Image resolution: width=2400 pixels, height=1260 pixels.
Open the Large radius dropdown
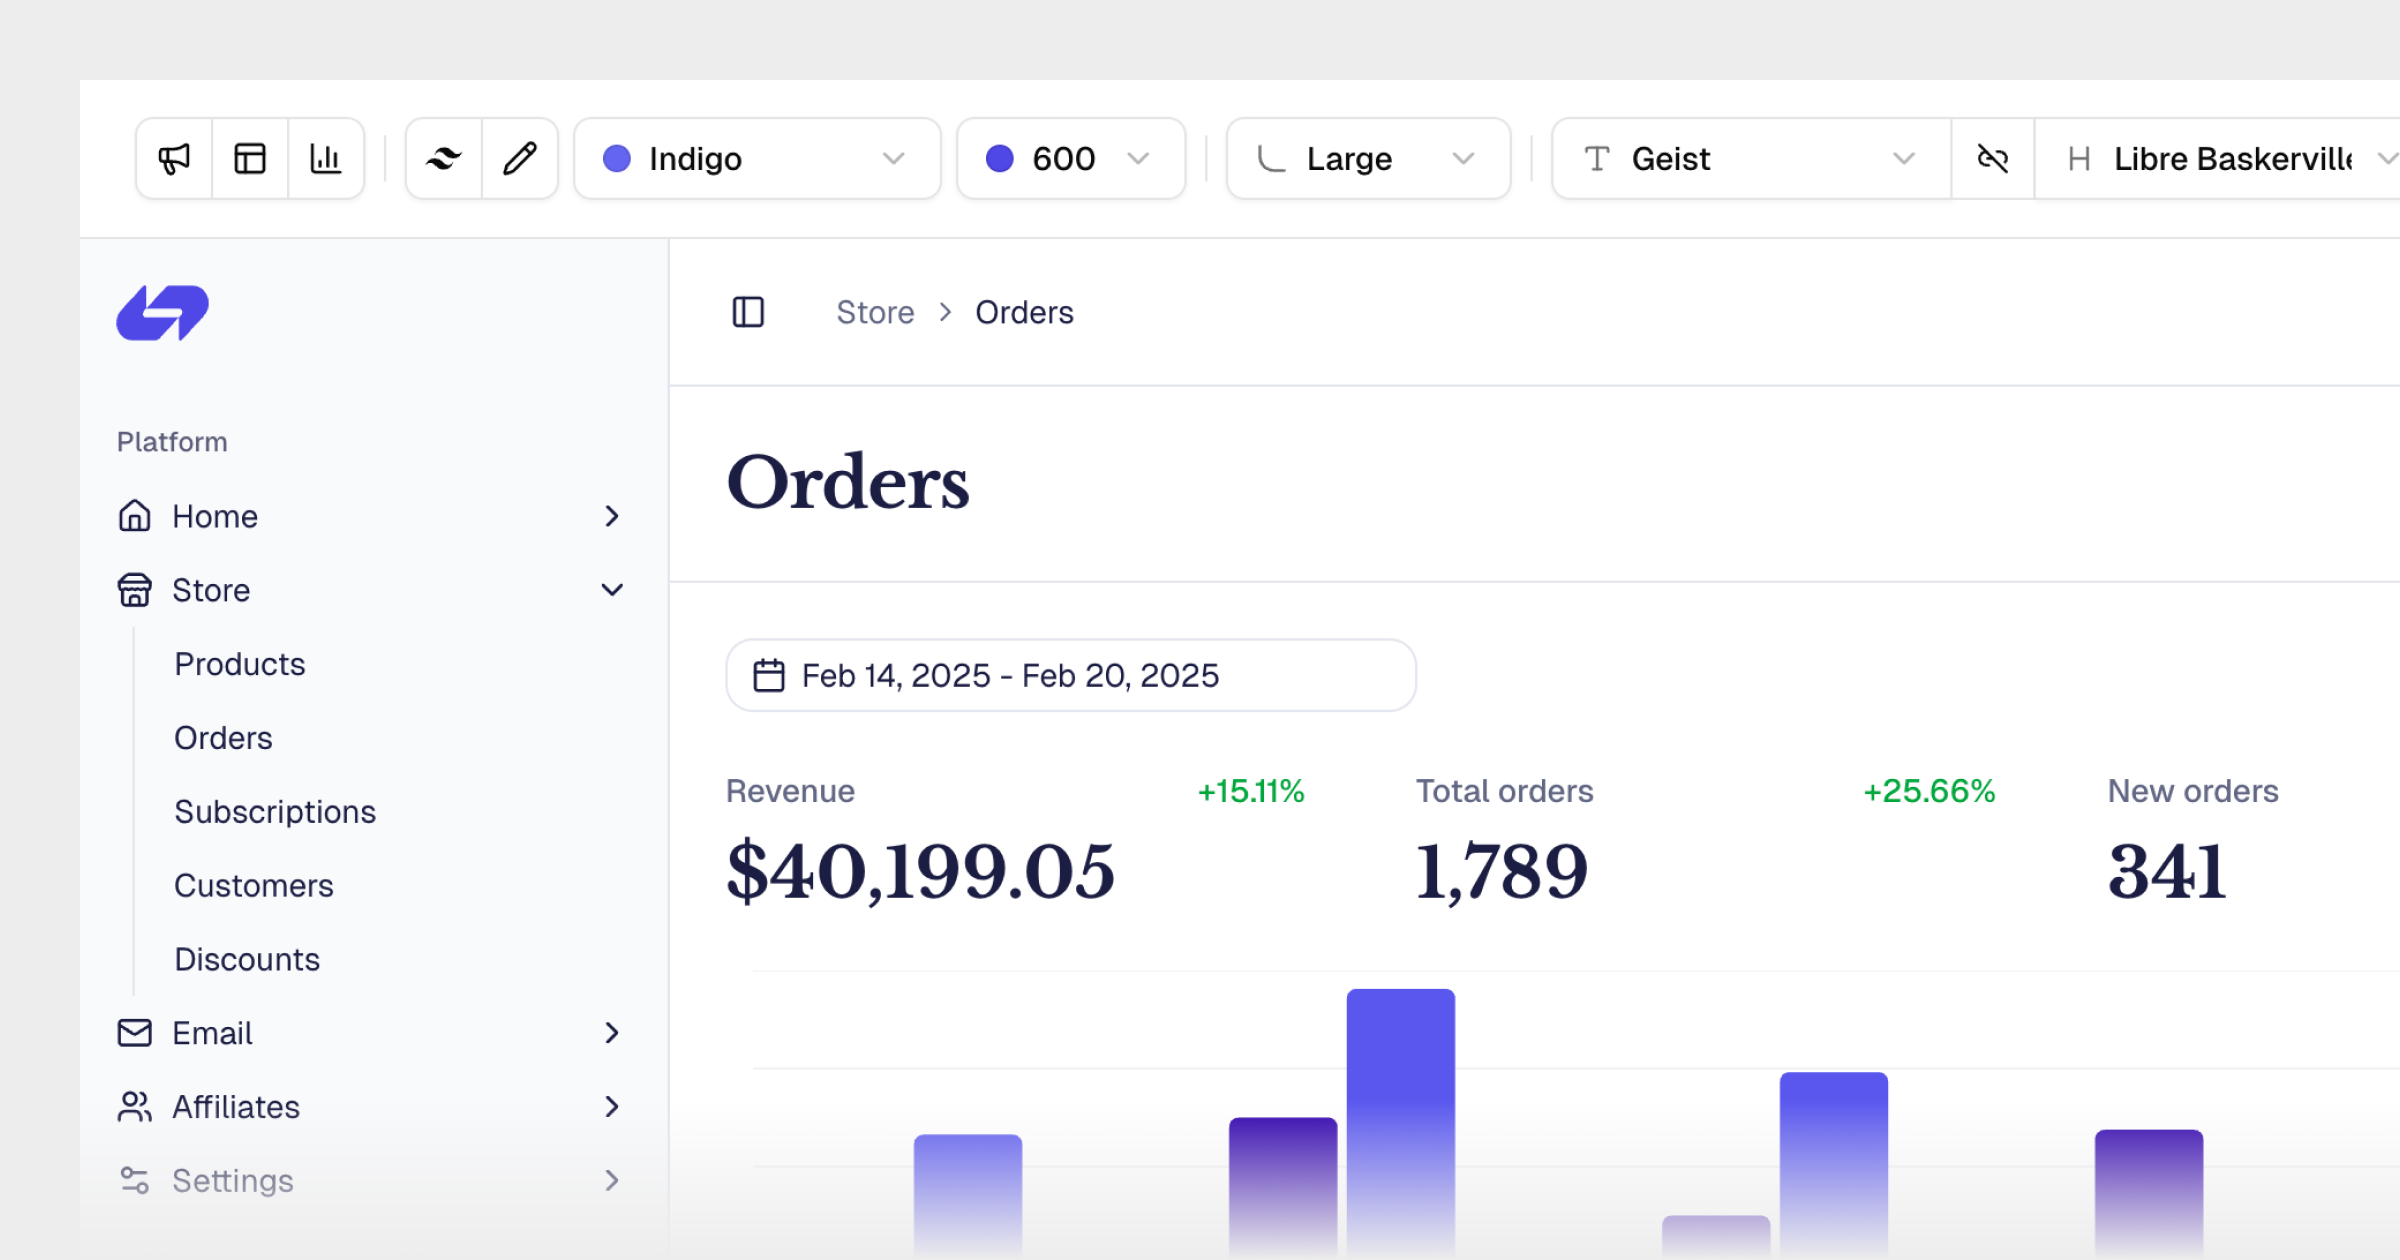pyautogui.click(x=1367, y=159)
